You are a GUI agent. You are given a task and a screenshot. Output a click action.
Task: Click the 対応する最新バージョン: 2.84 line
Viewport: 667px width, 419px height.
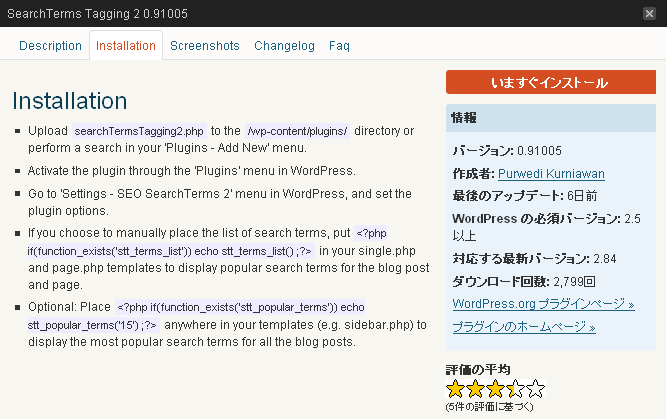click(534, 259)
